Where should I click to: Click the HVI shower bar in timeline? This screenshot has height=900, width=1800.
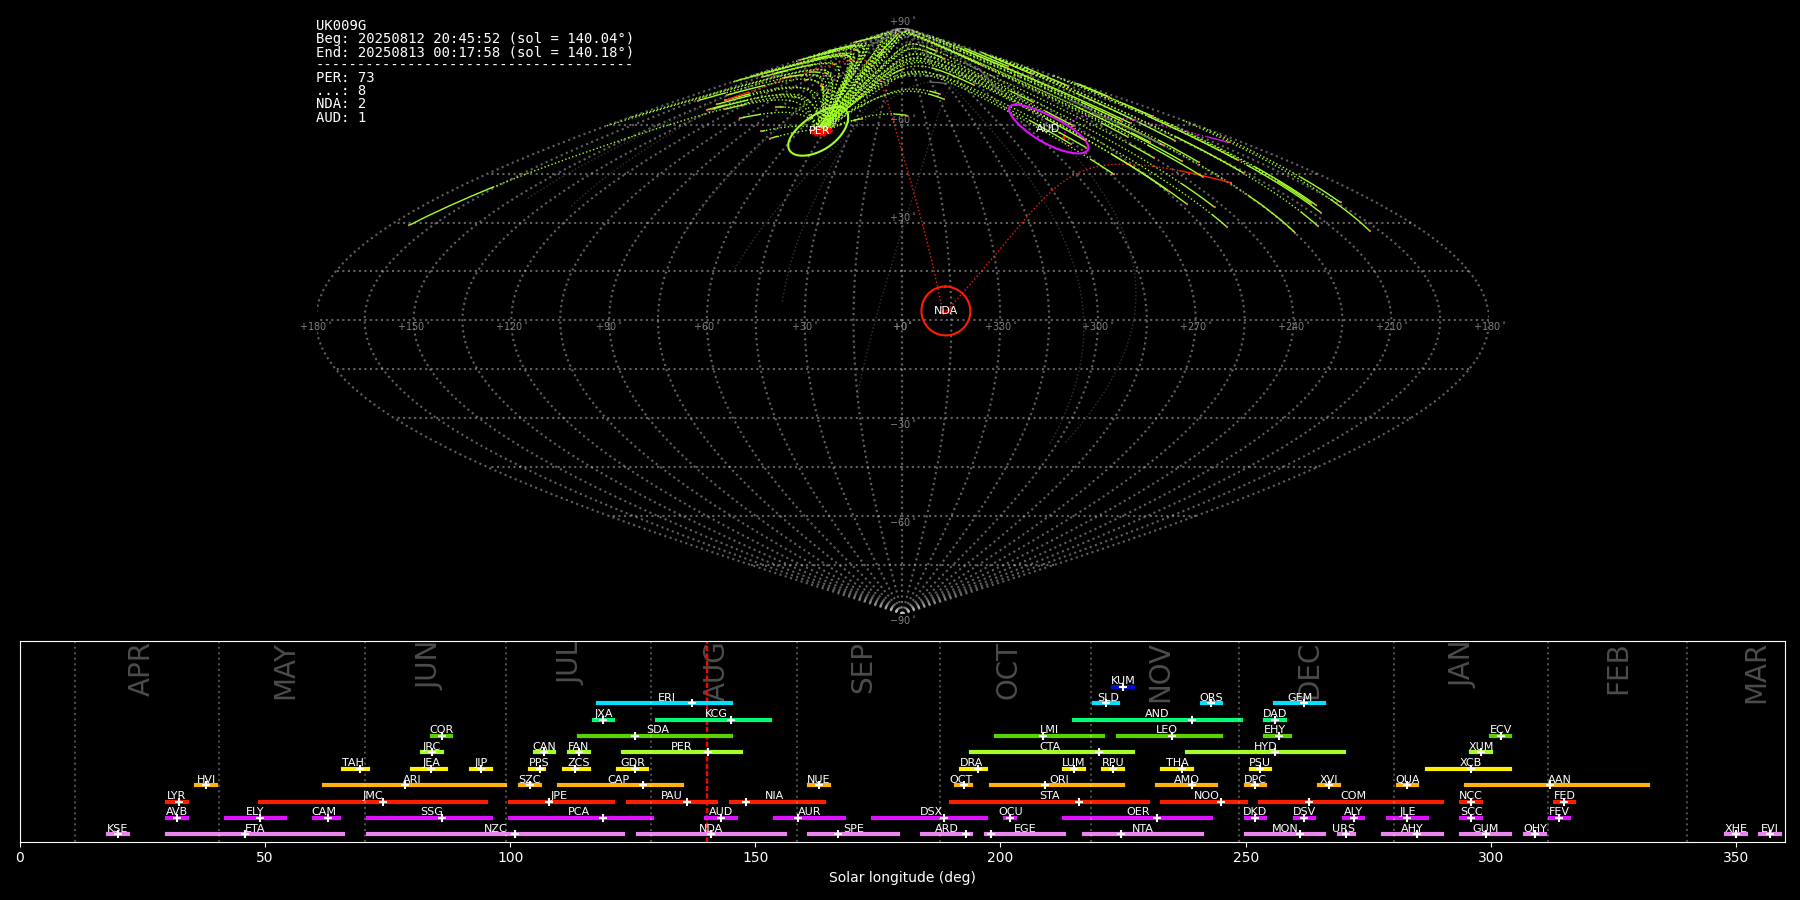206,785
